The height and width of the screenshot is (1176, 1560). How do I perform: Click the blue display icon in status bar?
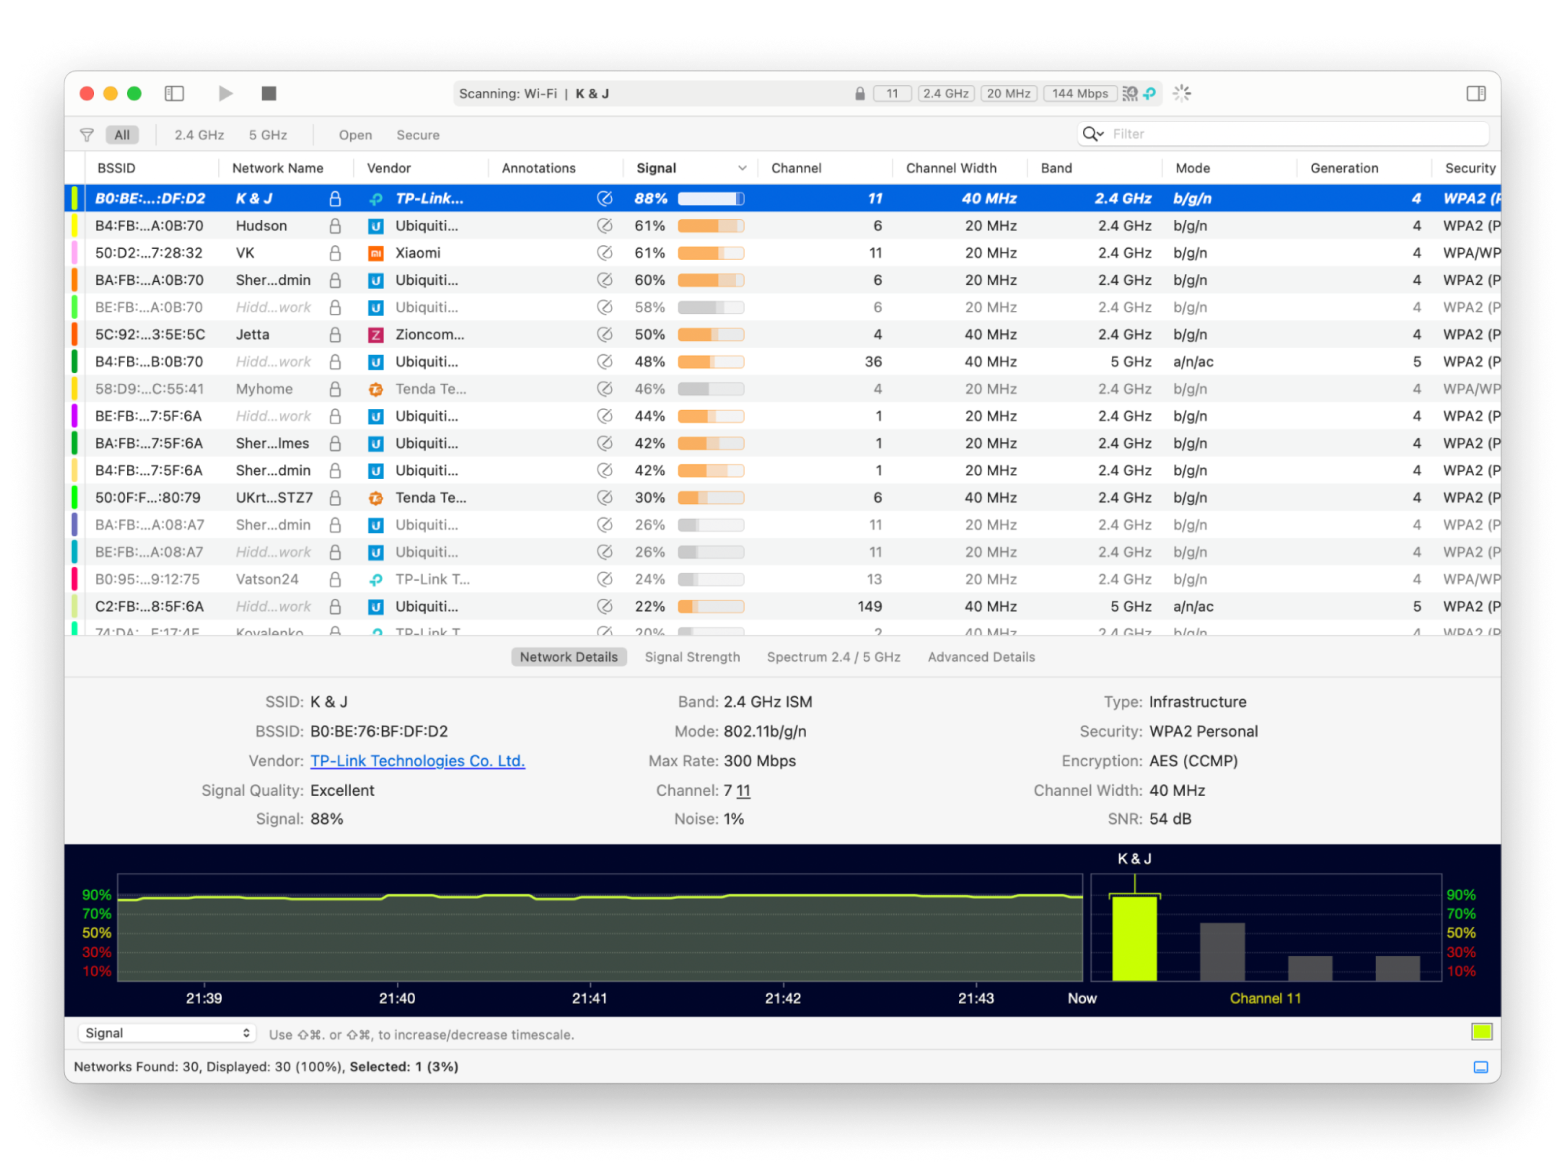click(x=1481, y=1067)
